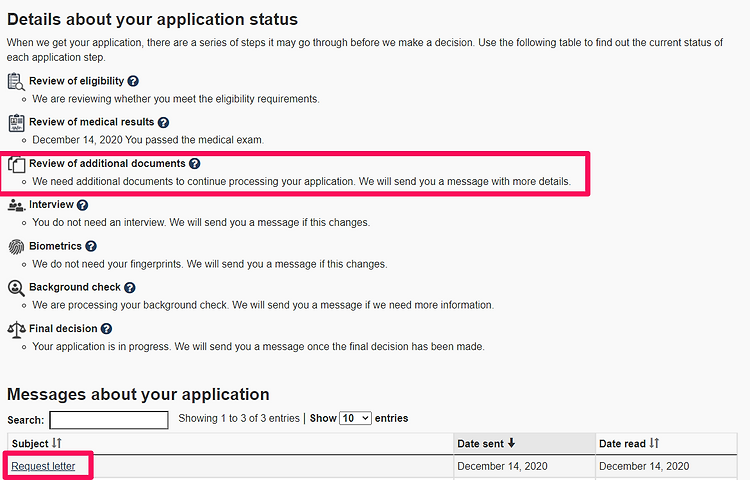Expand the Show entries dropdown
The width and height of the screenshot is (750, 480).
[x=355, y=418]
